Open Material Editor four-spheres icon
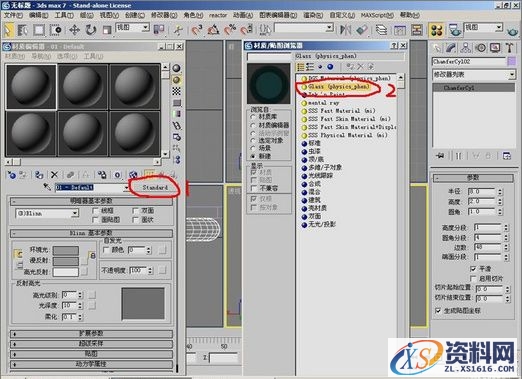The height and width of the screenshot is (379, 522). click(436, 30)
